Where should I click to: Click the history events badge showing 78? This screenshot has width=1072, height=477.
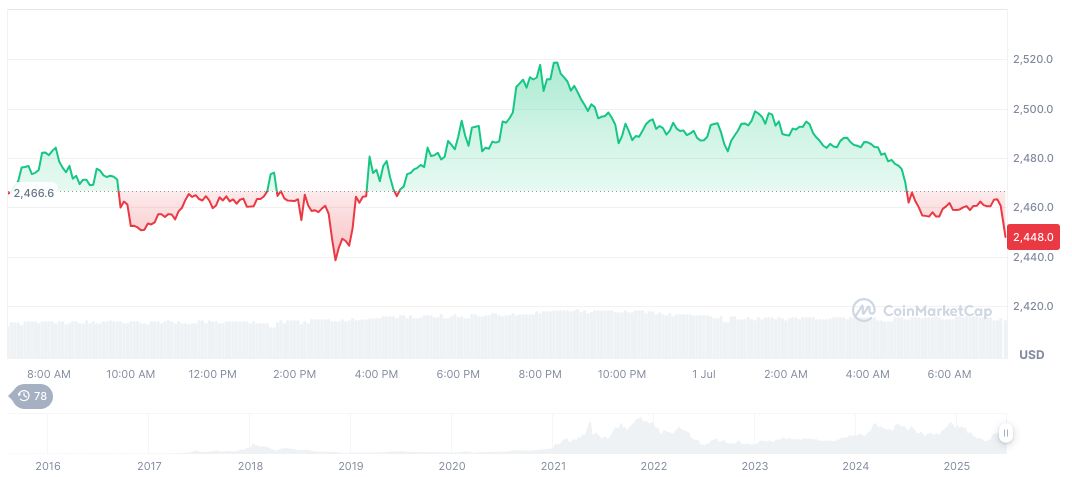pyautogui.click(x=33, y=396)
